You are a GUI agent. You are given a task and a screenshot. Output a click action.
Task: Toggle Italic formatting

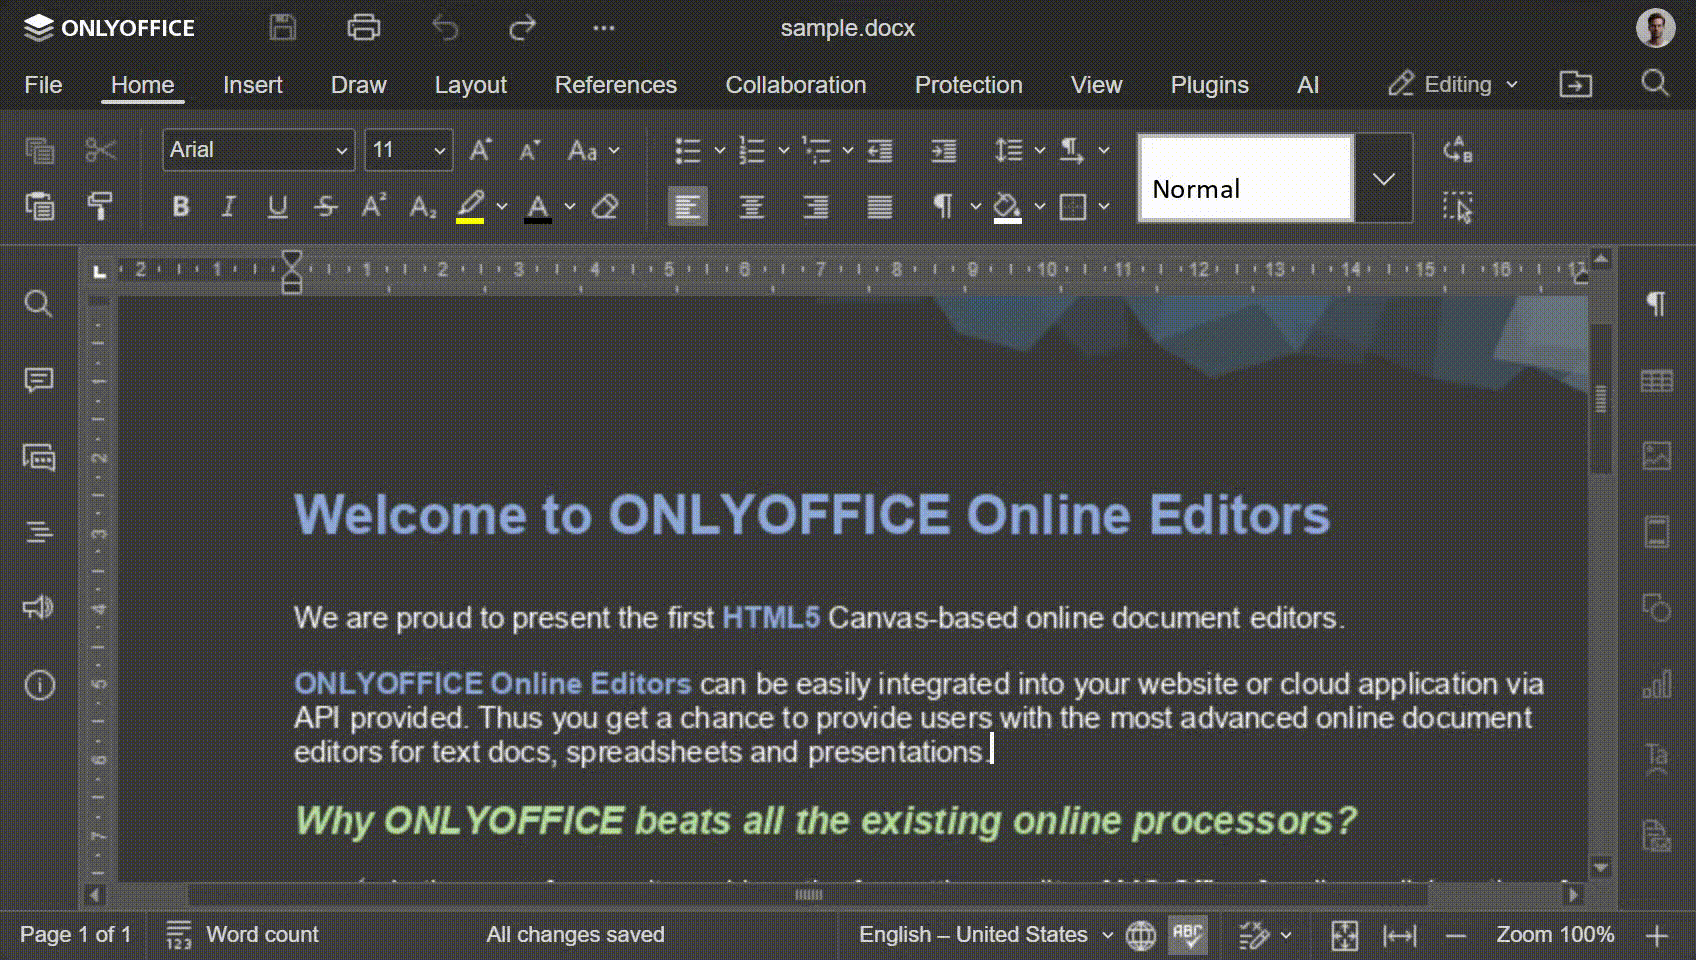[x=228, y=207]
